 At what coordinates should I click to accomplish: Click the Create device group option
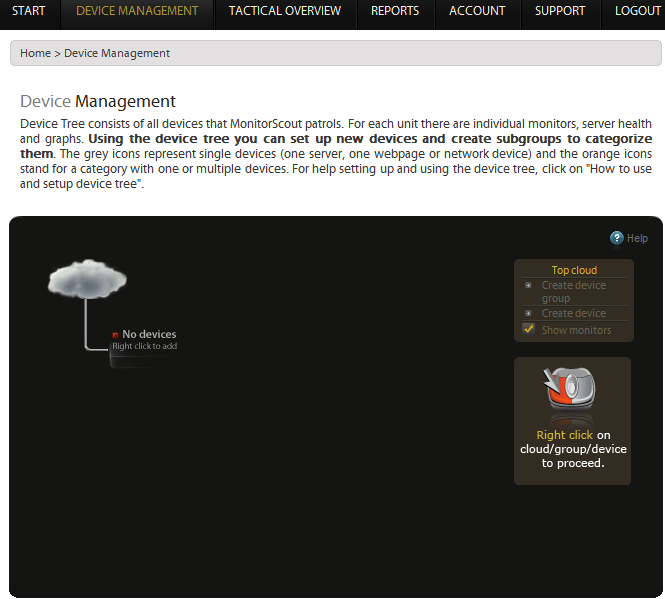pos(573,291)
